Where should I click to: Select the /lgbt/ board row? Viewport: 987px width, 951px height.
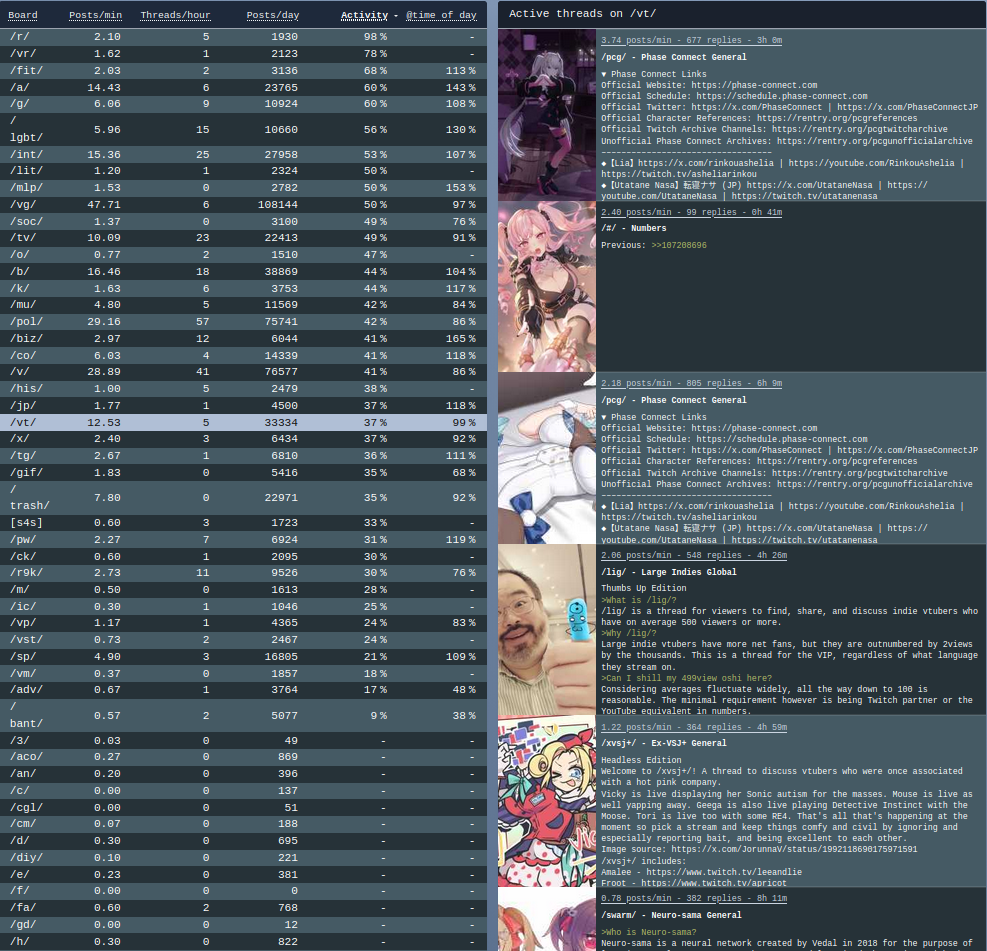[243, 129]
